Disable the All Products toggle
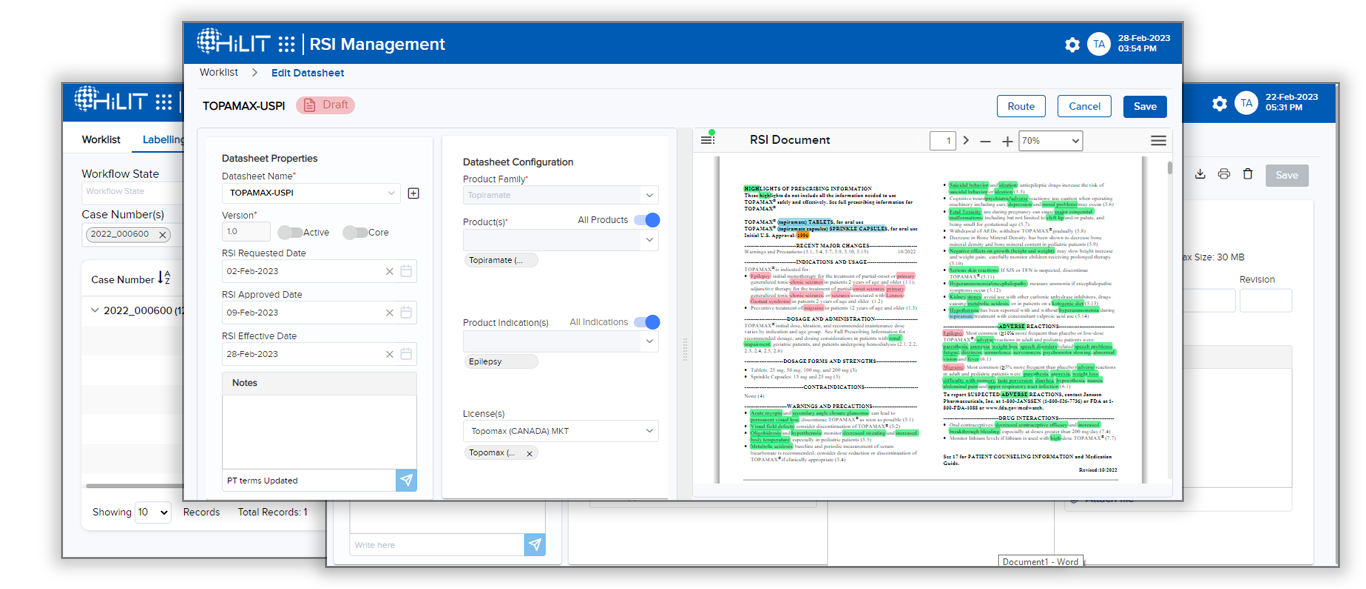This screenshot has width=1366, height=589. click(647, 220)
